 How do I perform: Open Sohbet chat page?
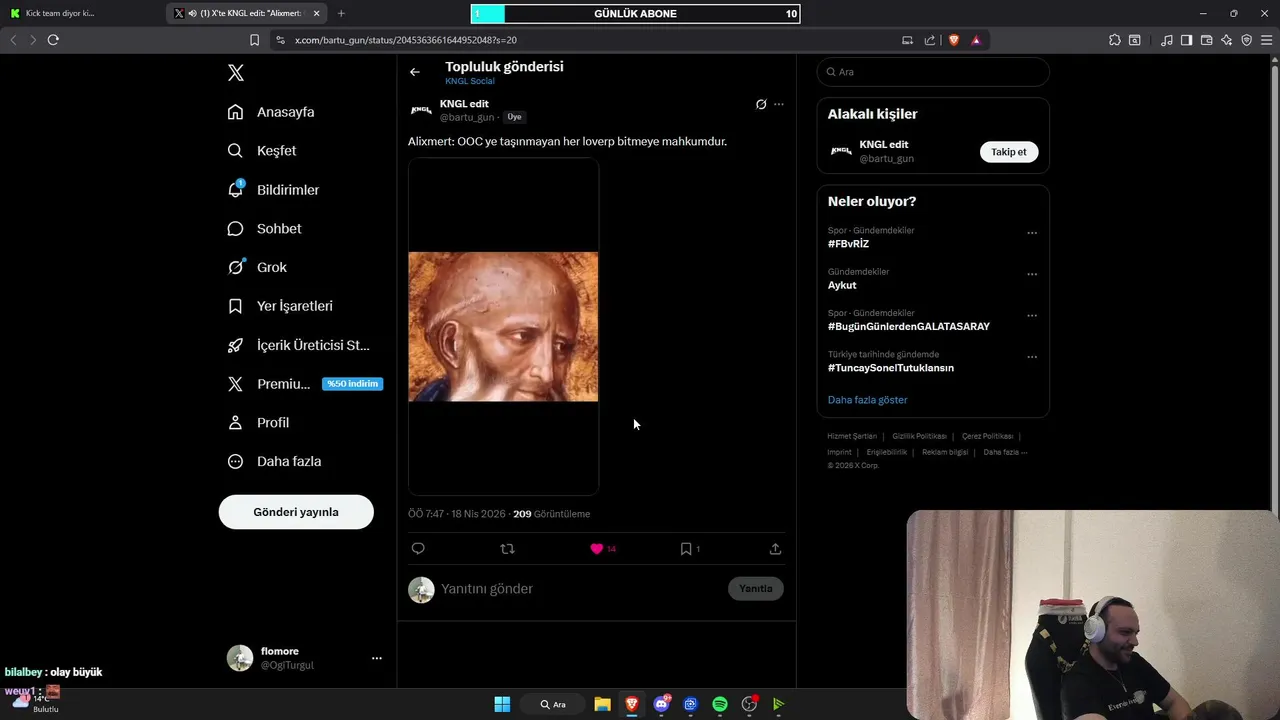pyautogui.click(x=264, y=229)
